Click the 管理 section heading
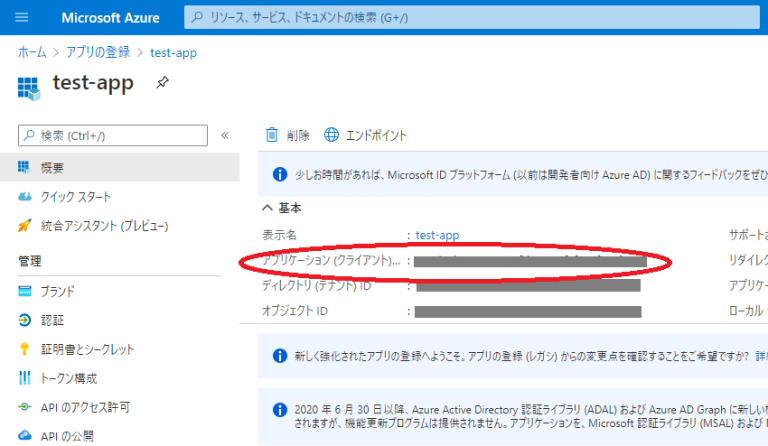Viewport: 768px width, 446px height. (x=30, y=261)
